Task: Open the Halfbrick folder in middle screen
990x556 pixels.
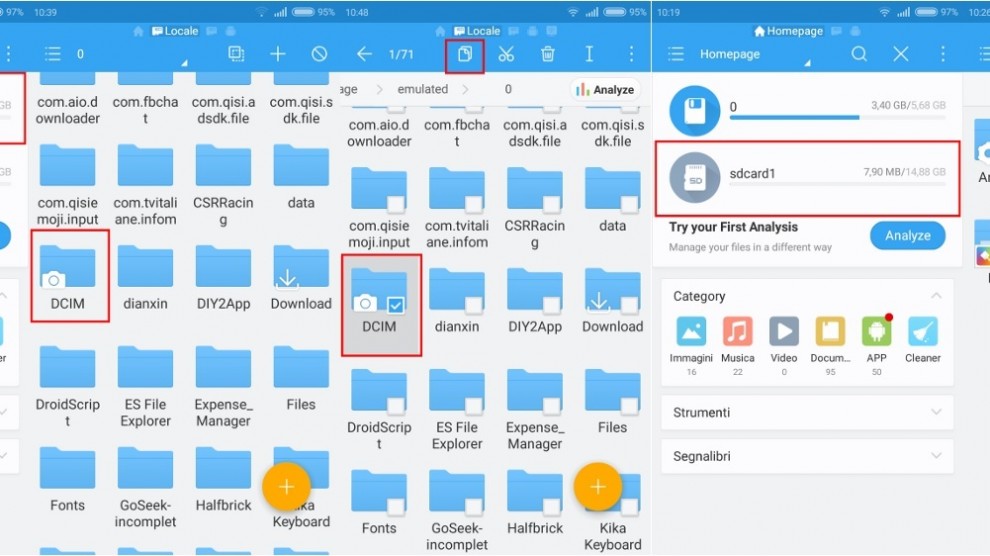Action: [x=535, y=503]
